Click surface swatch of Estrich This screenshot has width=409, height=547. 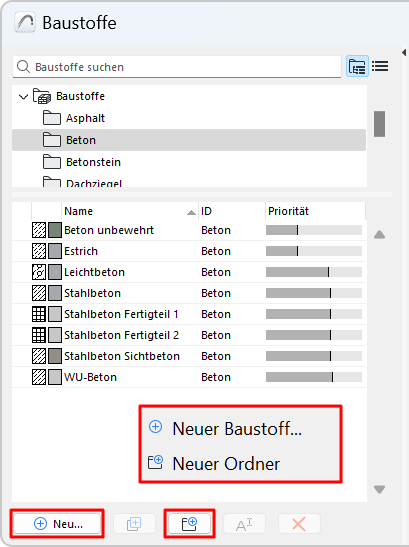pos(55,251)
